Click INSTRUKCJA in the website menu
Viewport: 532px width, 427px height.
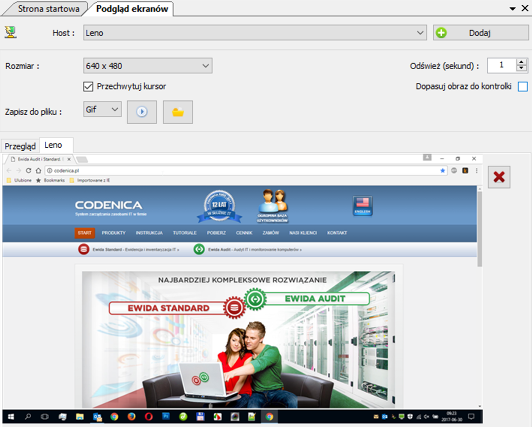pyautogui.click(x=149, y=233)
